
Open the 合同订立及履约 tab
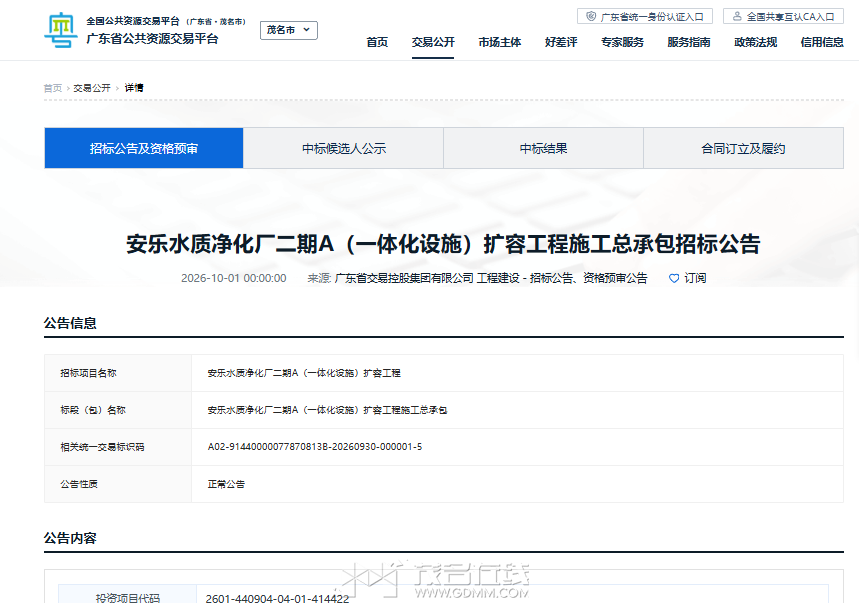tap(743, 148)
